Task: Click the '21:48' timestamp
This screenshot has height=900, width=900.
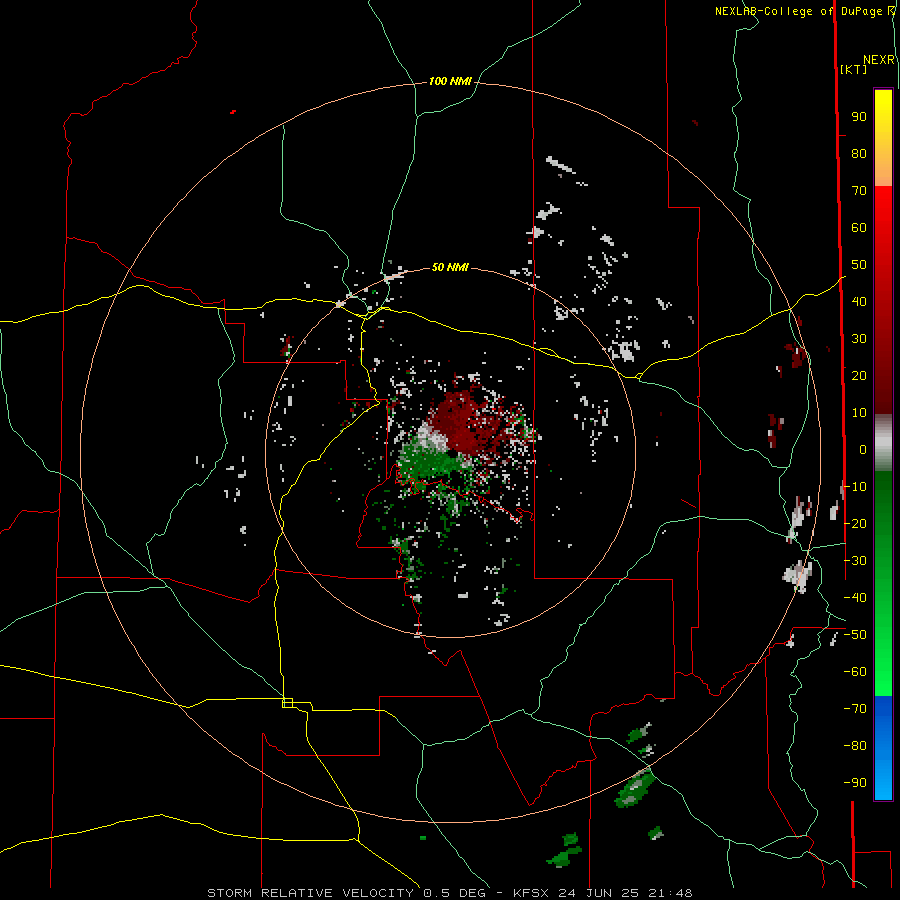Action: pos(670,893)
